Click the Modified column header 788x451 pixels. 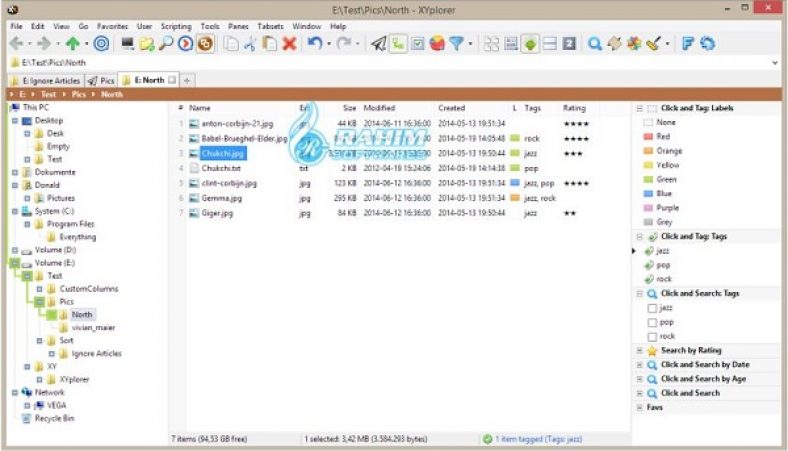pos(379,108)
